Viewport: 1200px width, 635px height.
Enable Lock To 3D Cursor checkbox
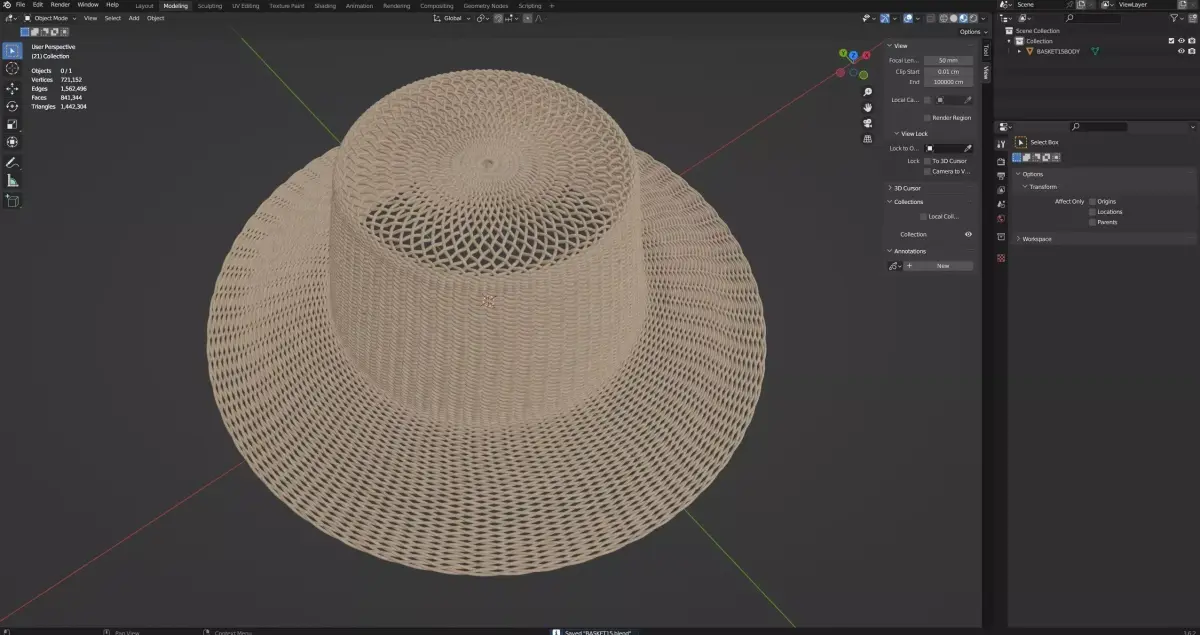coord(928,161)
